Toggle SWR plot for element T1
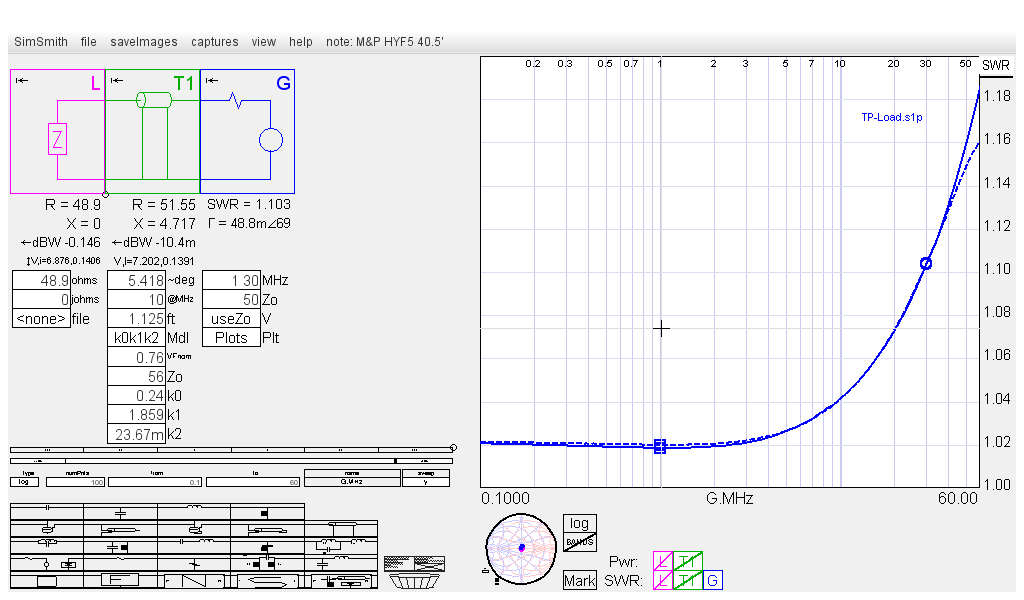This screenshot has height=600, width=1024. coord(688,580)
